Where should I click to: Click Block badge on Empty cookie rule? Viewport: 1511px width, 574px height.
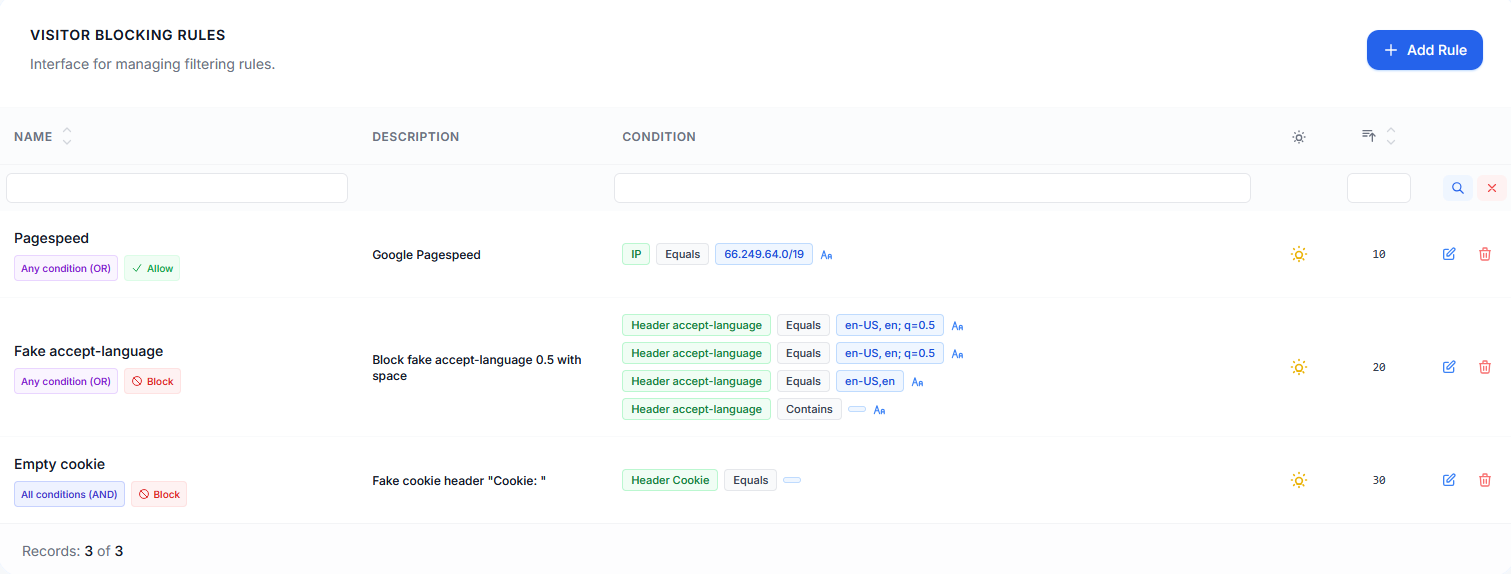click(159, 494)
